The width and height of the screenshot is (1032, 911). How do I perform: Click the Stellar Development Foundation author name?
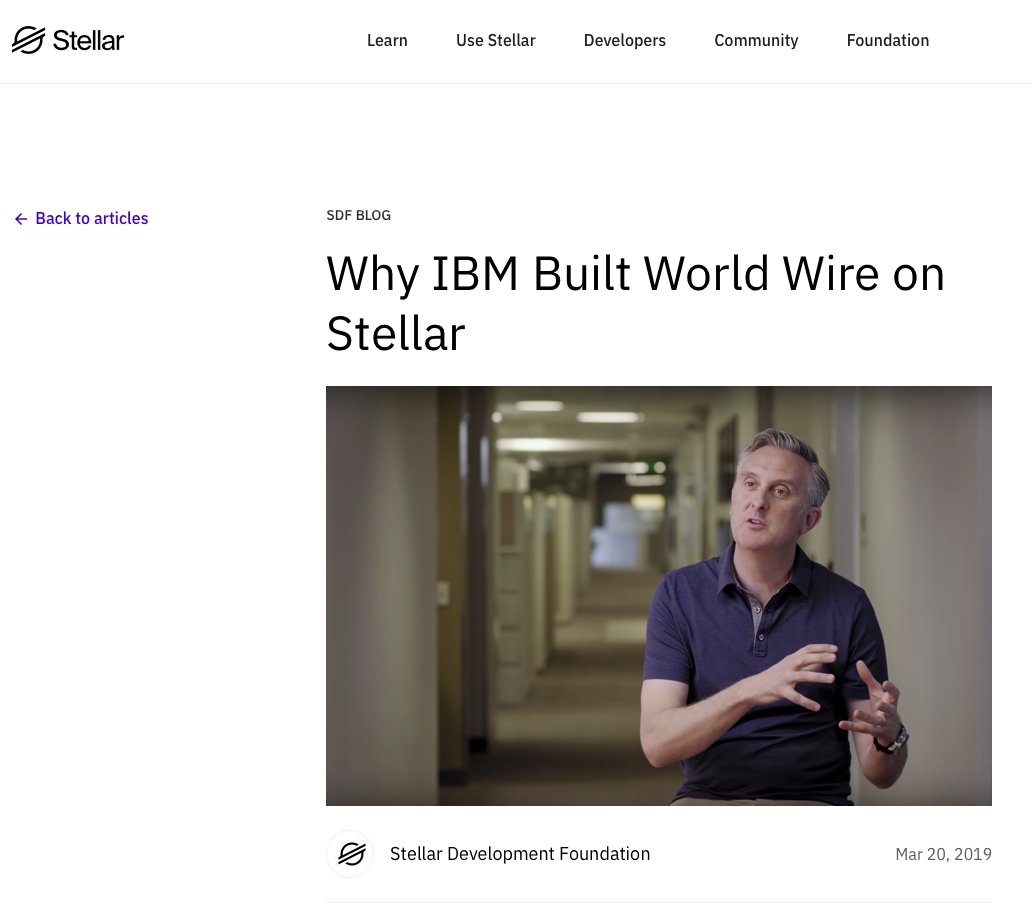pos(520,854)
